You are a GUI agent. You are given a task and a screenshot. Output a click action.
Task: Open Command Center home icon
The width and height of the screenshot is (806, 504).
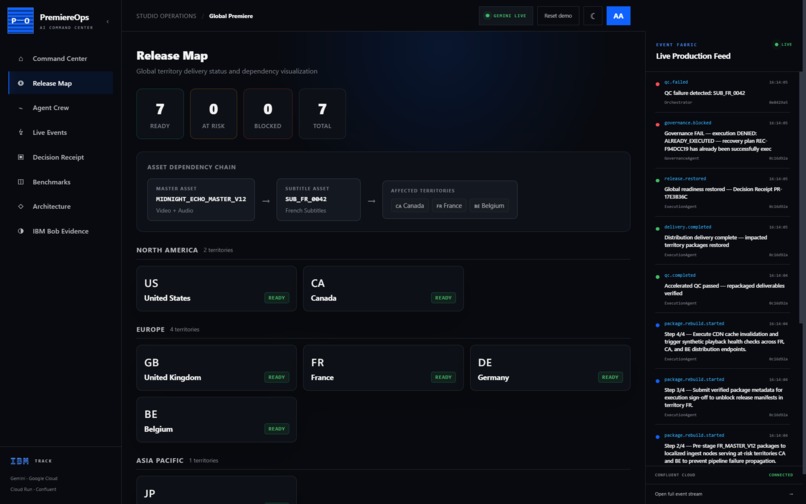click(21, 59)
